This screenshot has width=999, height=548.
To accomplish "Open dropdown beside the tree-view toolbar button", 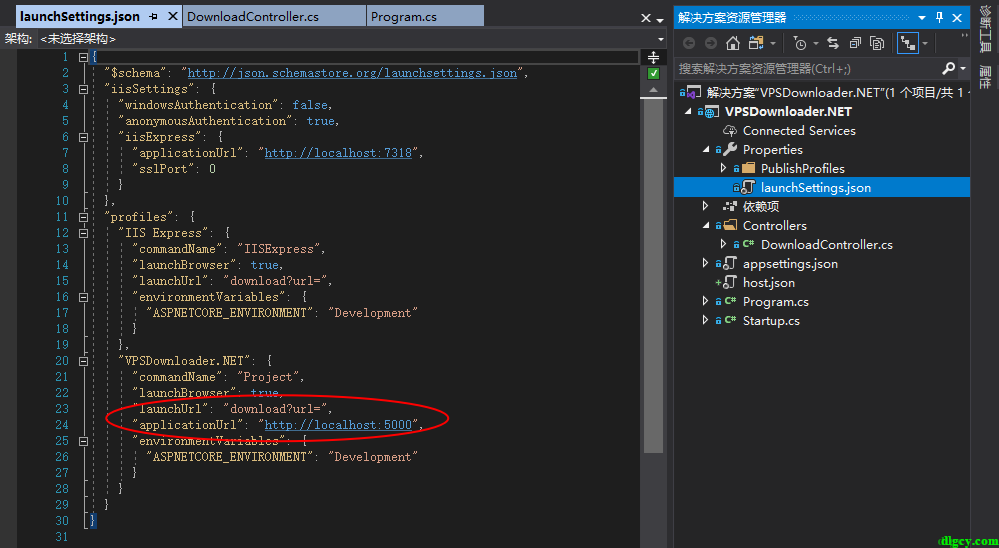I will tap(924, 43).
